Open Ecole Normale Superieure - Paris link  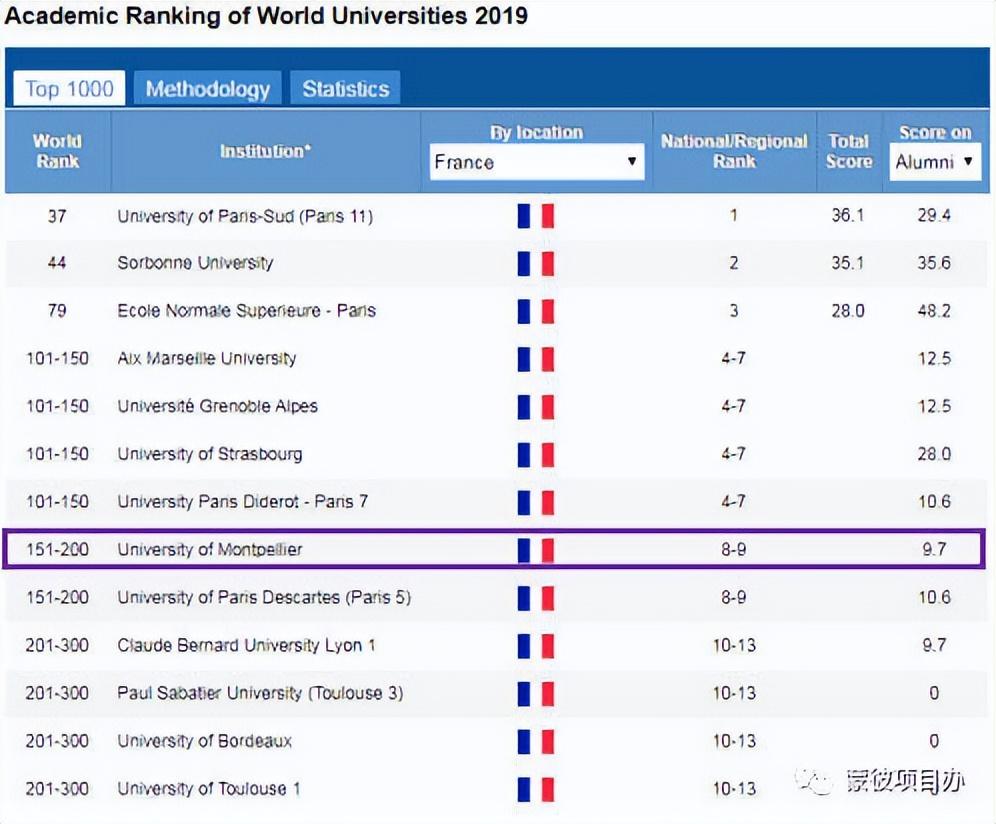click(246, 311)
